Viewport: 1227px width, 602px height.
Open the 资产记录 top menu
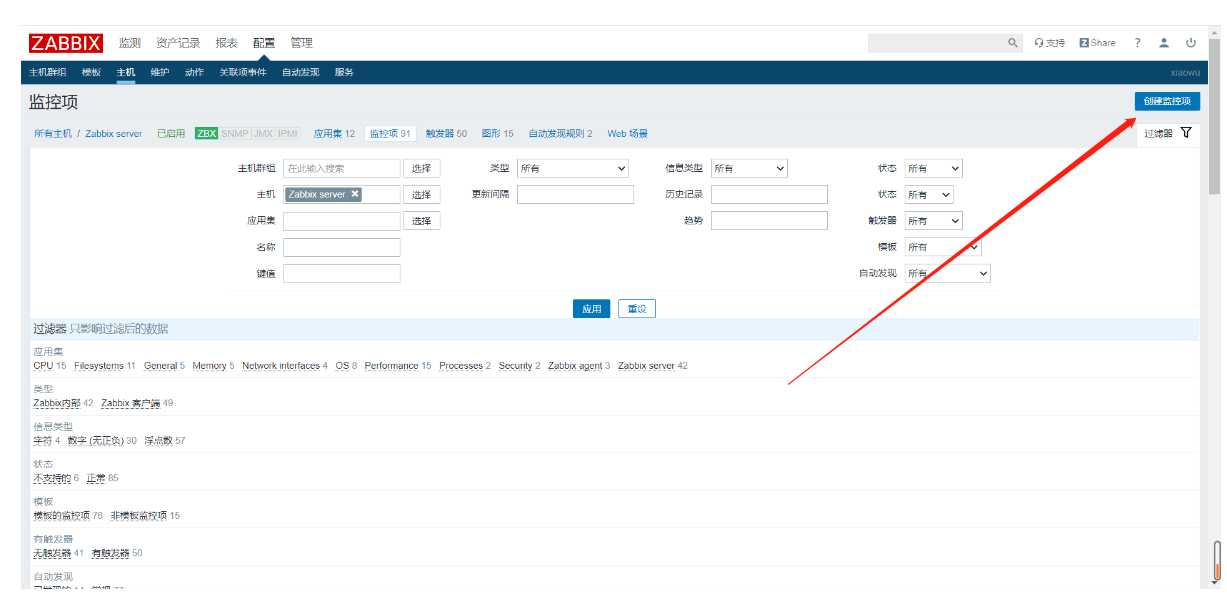pyautogui.click(x=178, y=43)
